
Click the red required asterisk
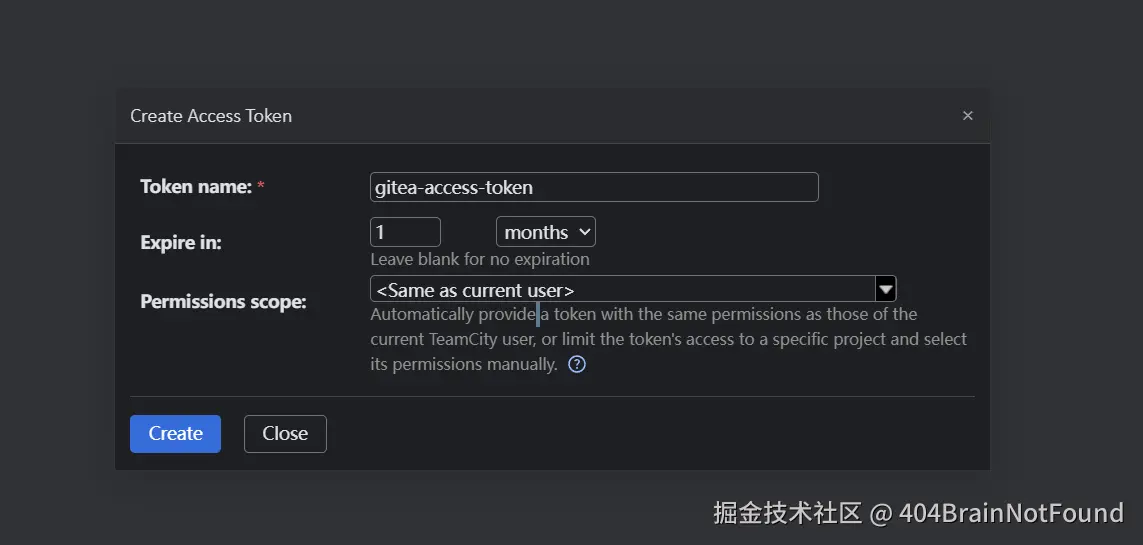coord(261,187)
